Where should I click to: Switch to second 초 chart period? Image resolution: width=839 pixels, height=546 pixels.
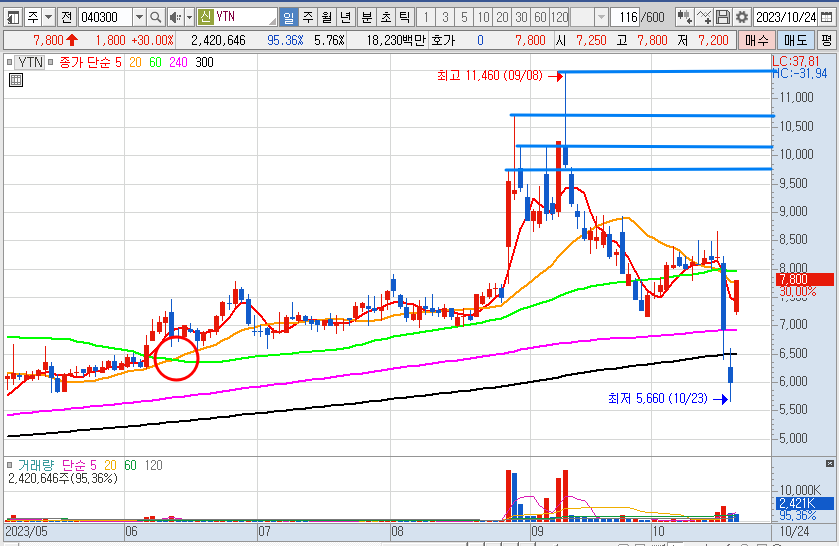pyautogui.click(x=386, y=18)
